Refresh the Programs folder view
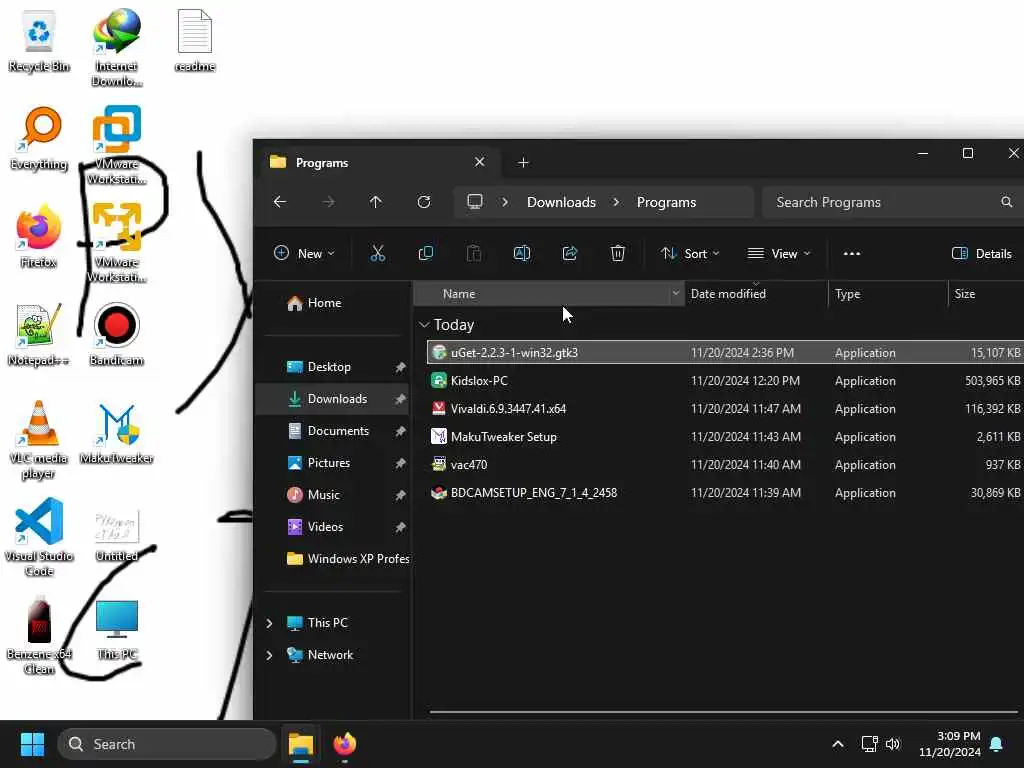The width and height of the screenshot is (1024, 768). pyautogui.click(x=424, y=202)
